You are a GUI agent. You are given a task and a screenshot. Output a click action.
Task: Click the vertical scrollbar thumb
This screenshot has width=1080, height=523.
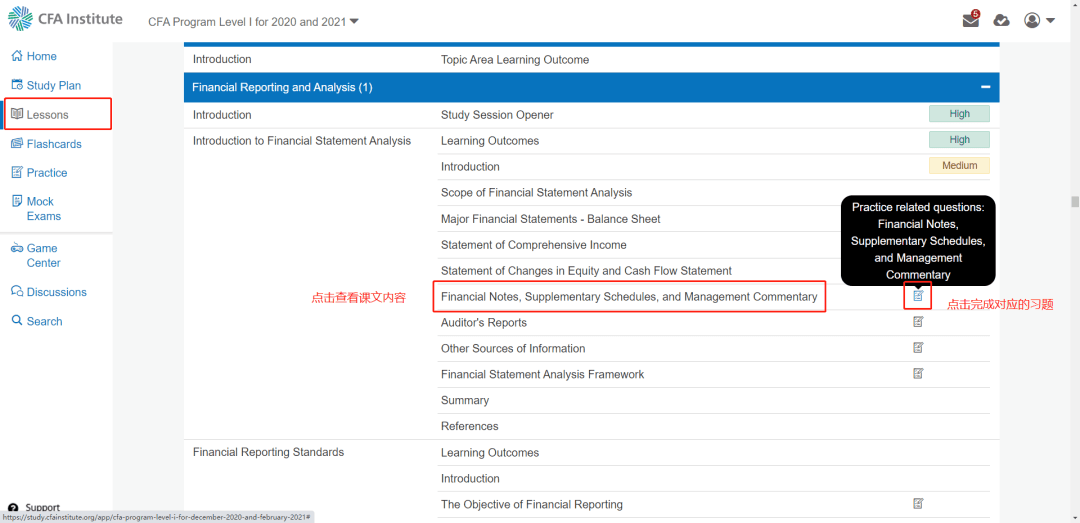pyautogui.click(x=1074, y=201)
